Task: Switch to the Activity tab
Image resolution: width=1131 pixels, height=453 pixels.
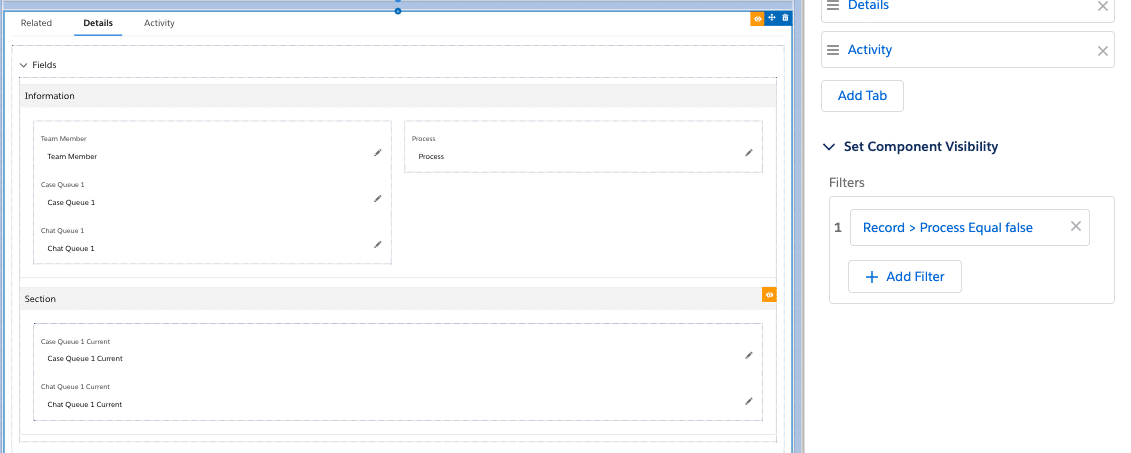Action: (159, 23)
